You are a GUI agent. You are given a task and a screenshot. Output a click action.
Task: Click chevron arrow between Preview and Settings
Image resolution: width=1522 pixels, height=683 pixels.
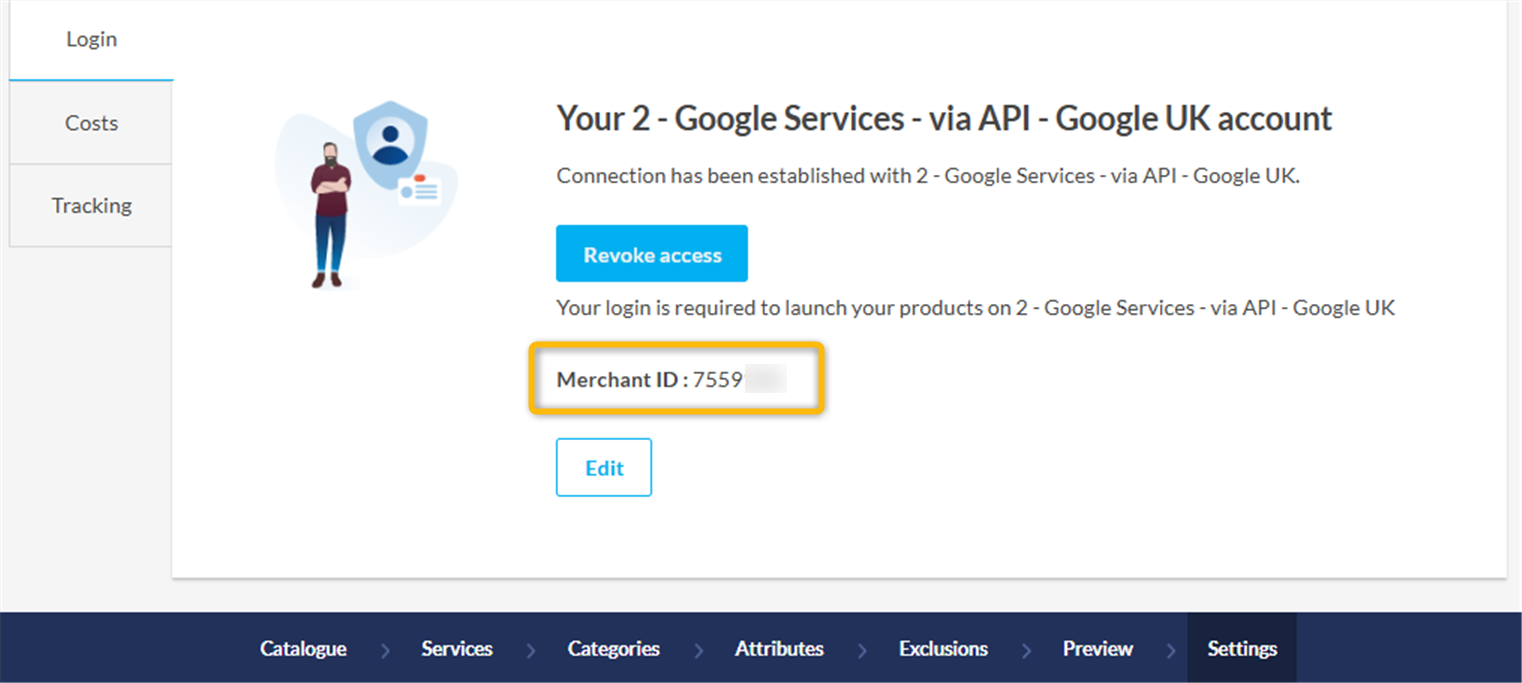1171,650
